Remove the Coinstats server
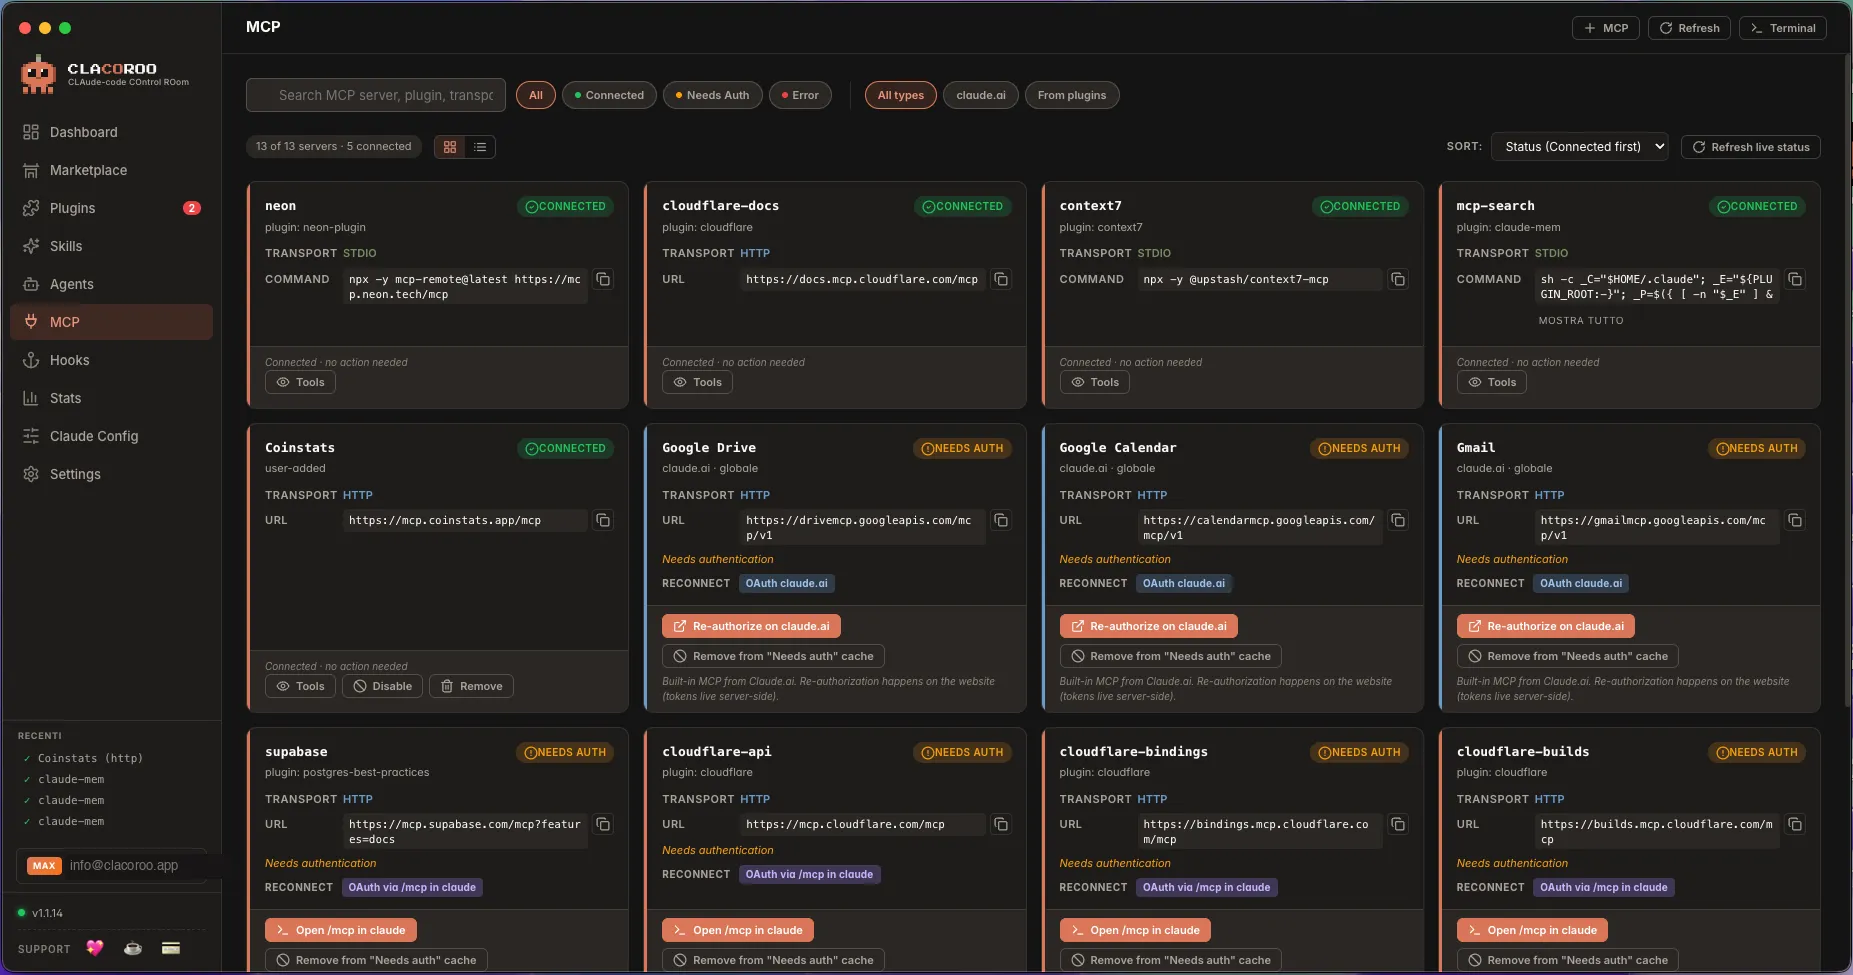Screen dimensions: 1853x975 [x=471, y=686]
